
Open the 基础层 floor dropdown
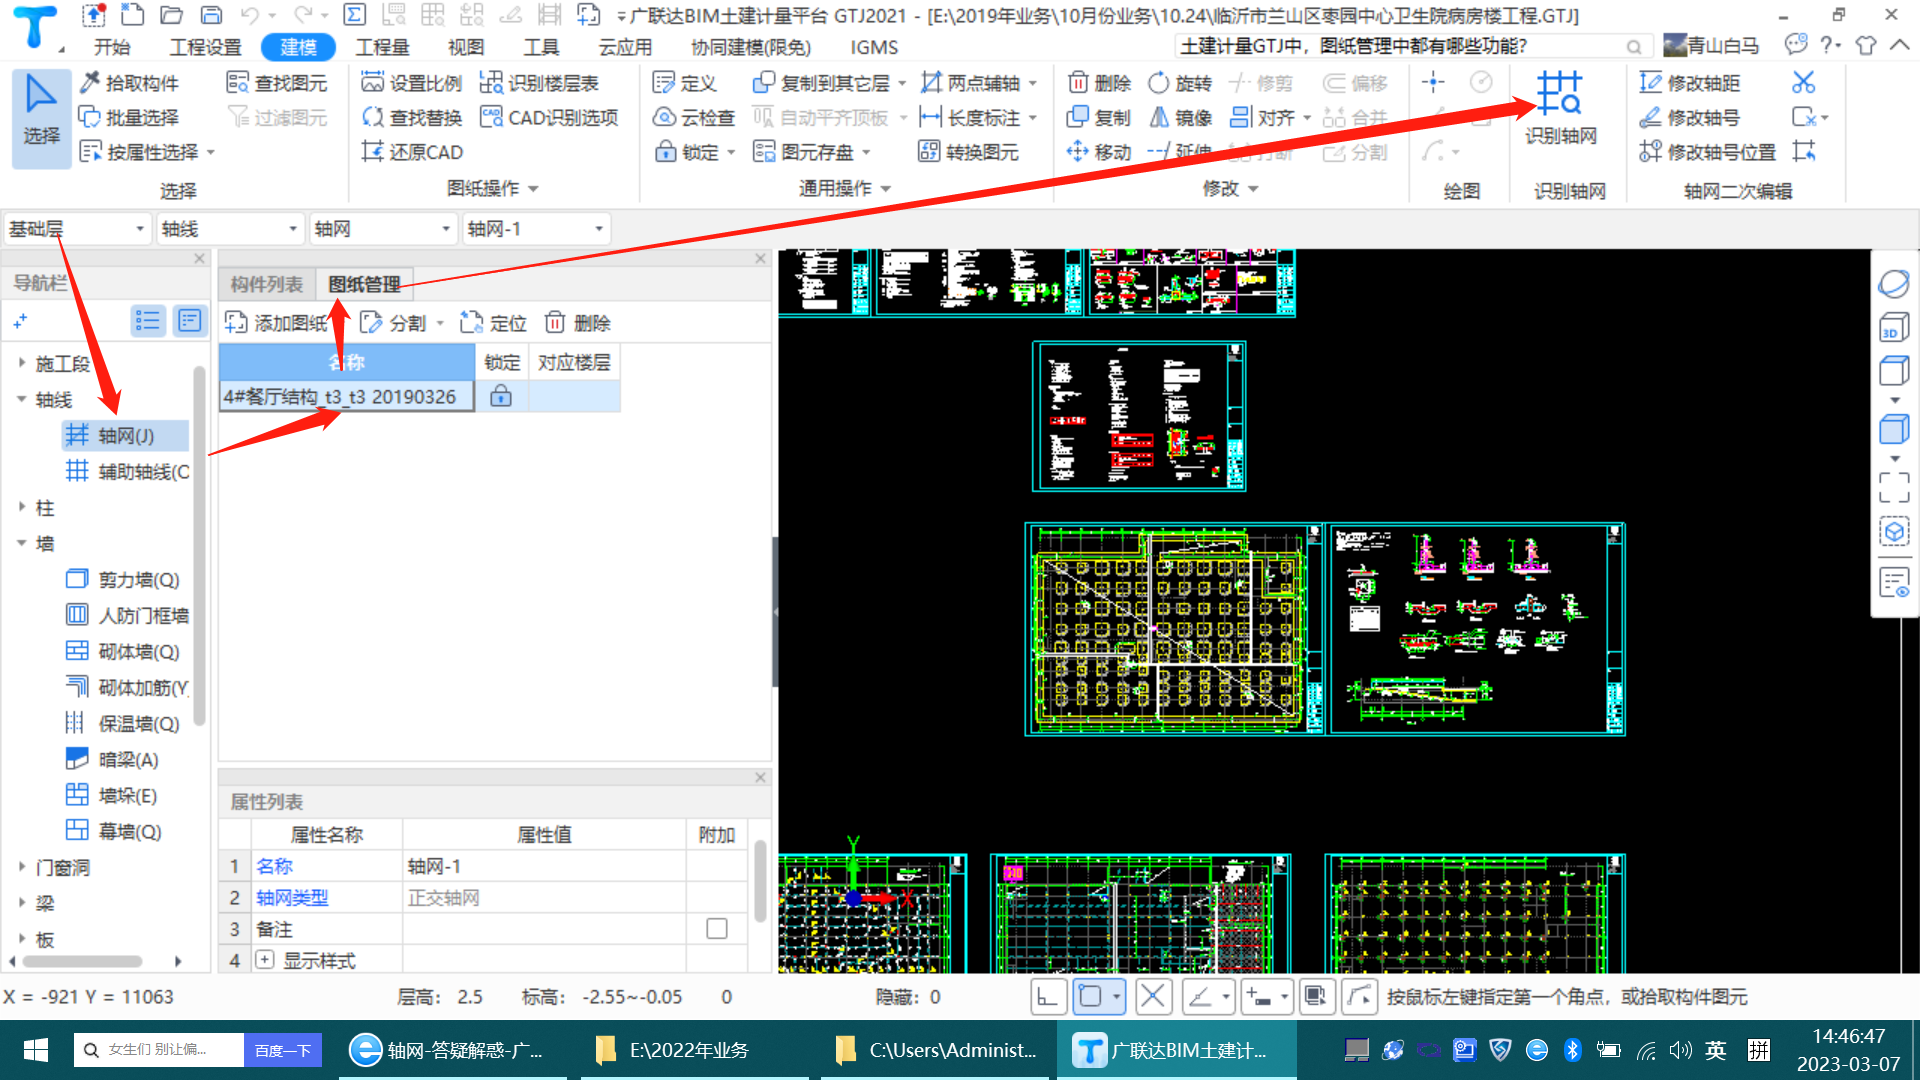pos(77,229)
